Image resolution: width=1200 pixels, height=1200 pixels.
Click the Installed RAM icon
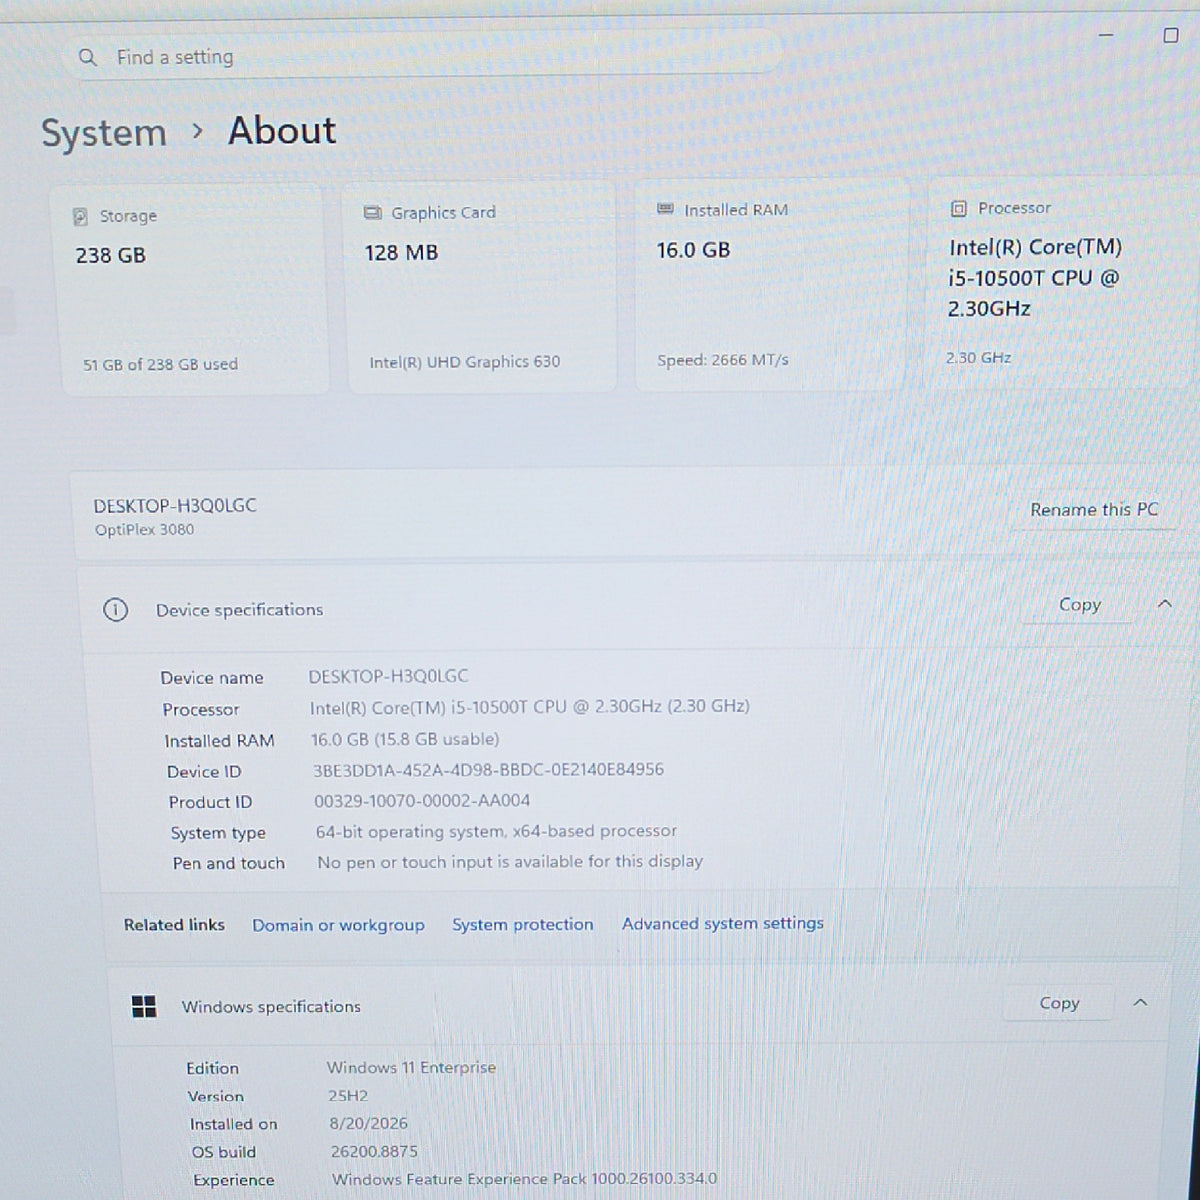pyautogui.click(x=665, y=209)
